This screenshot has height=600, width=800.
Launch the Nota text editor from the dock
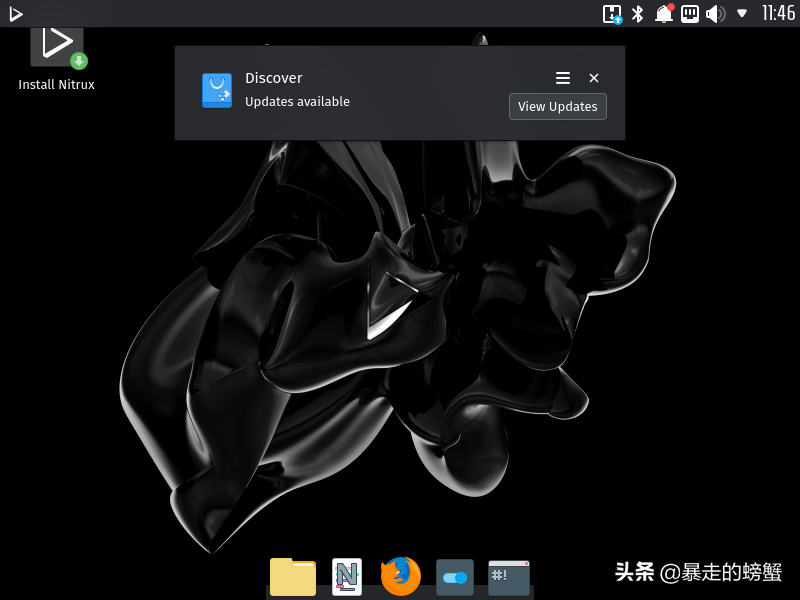coord(345,576)
